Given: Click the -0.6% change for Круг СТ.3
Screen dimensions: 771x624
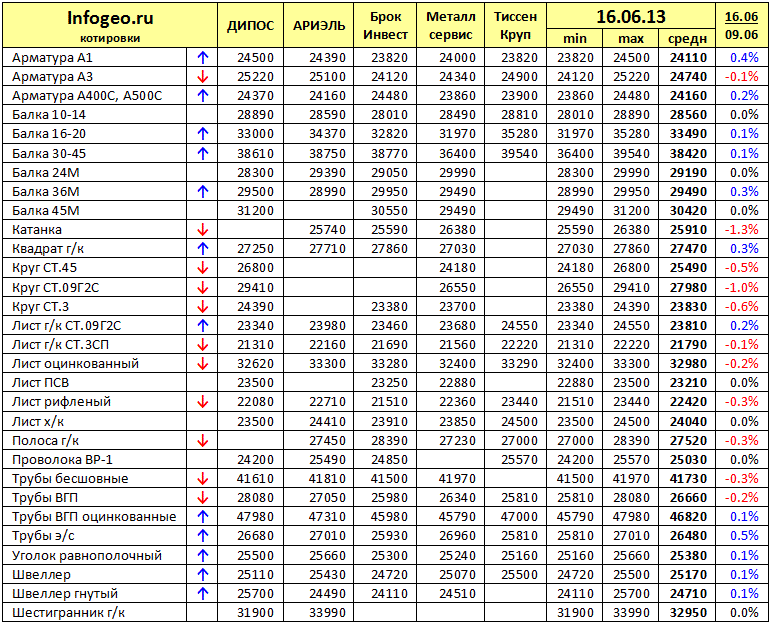Looking at the screenshot, I should point(741,306).
